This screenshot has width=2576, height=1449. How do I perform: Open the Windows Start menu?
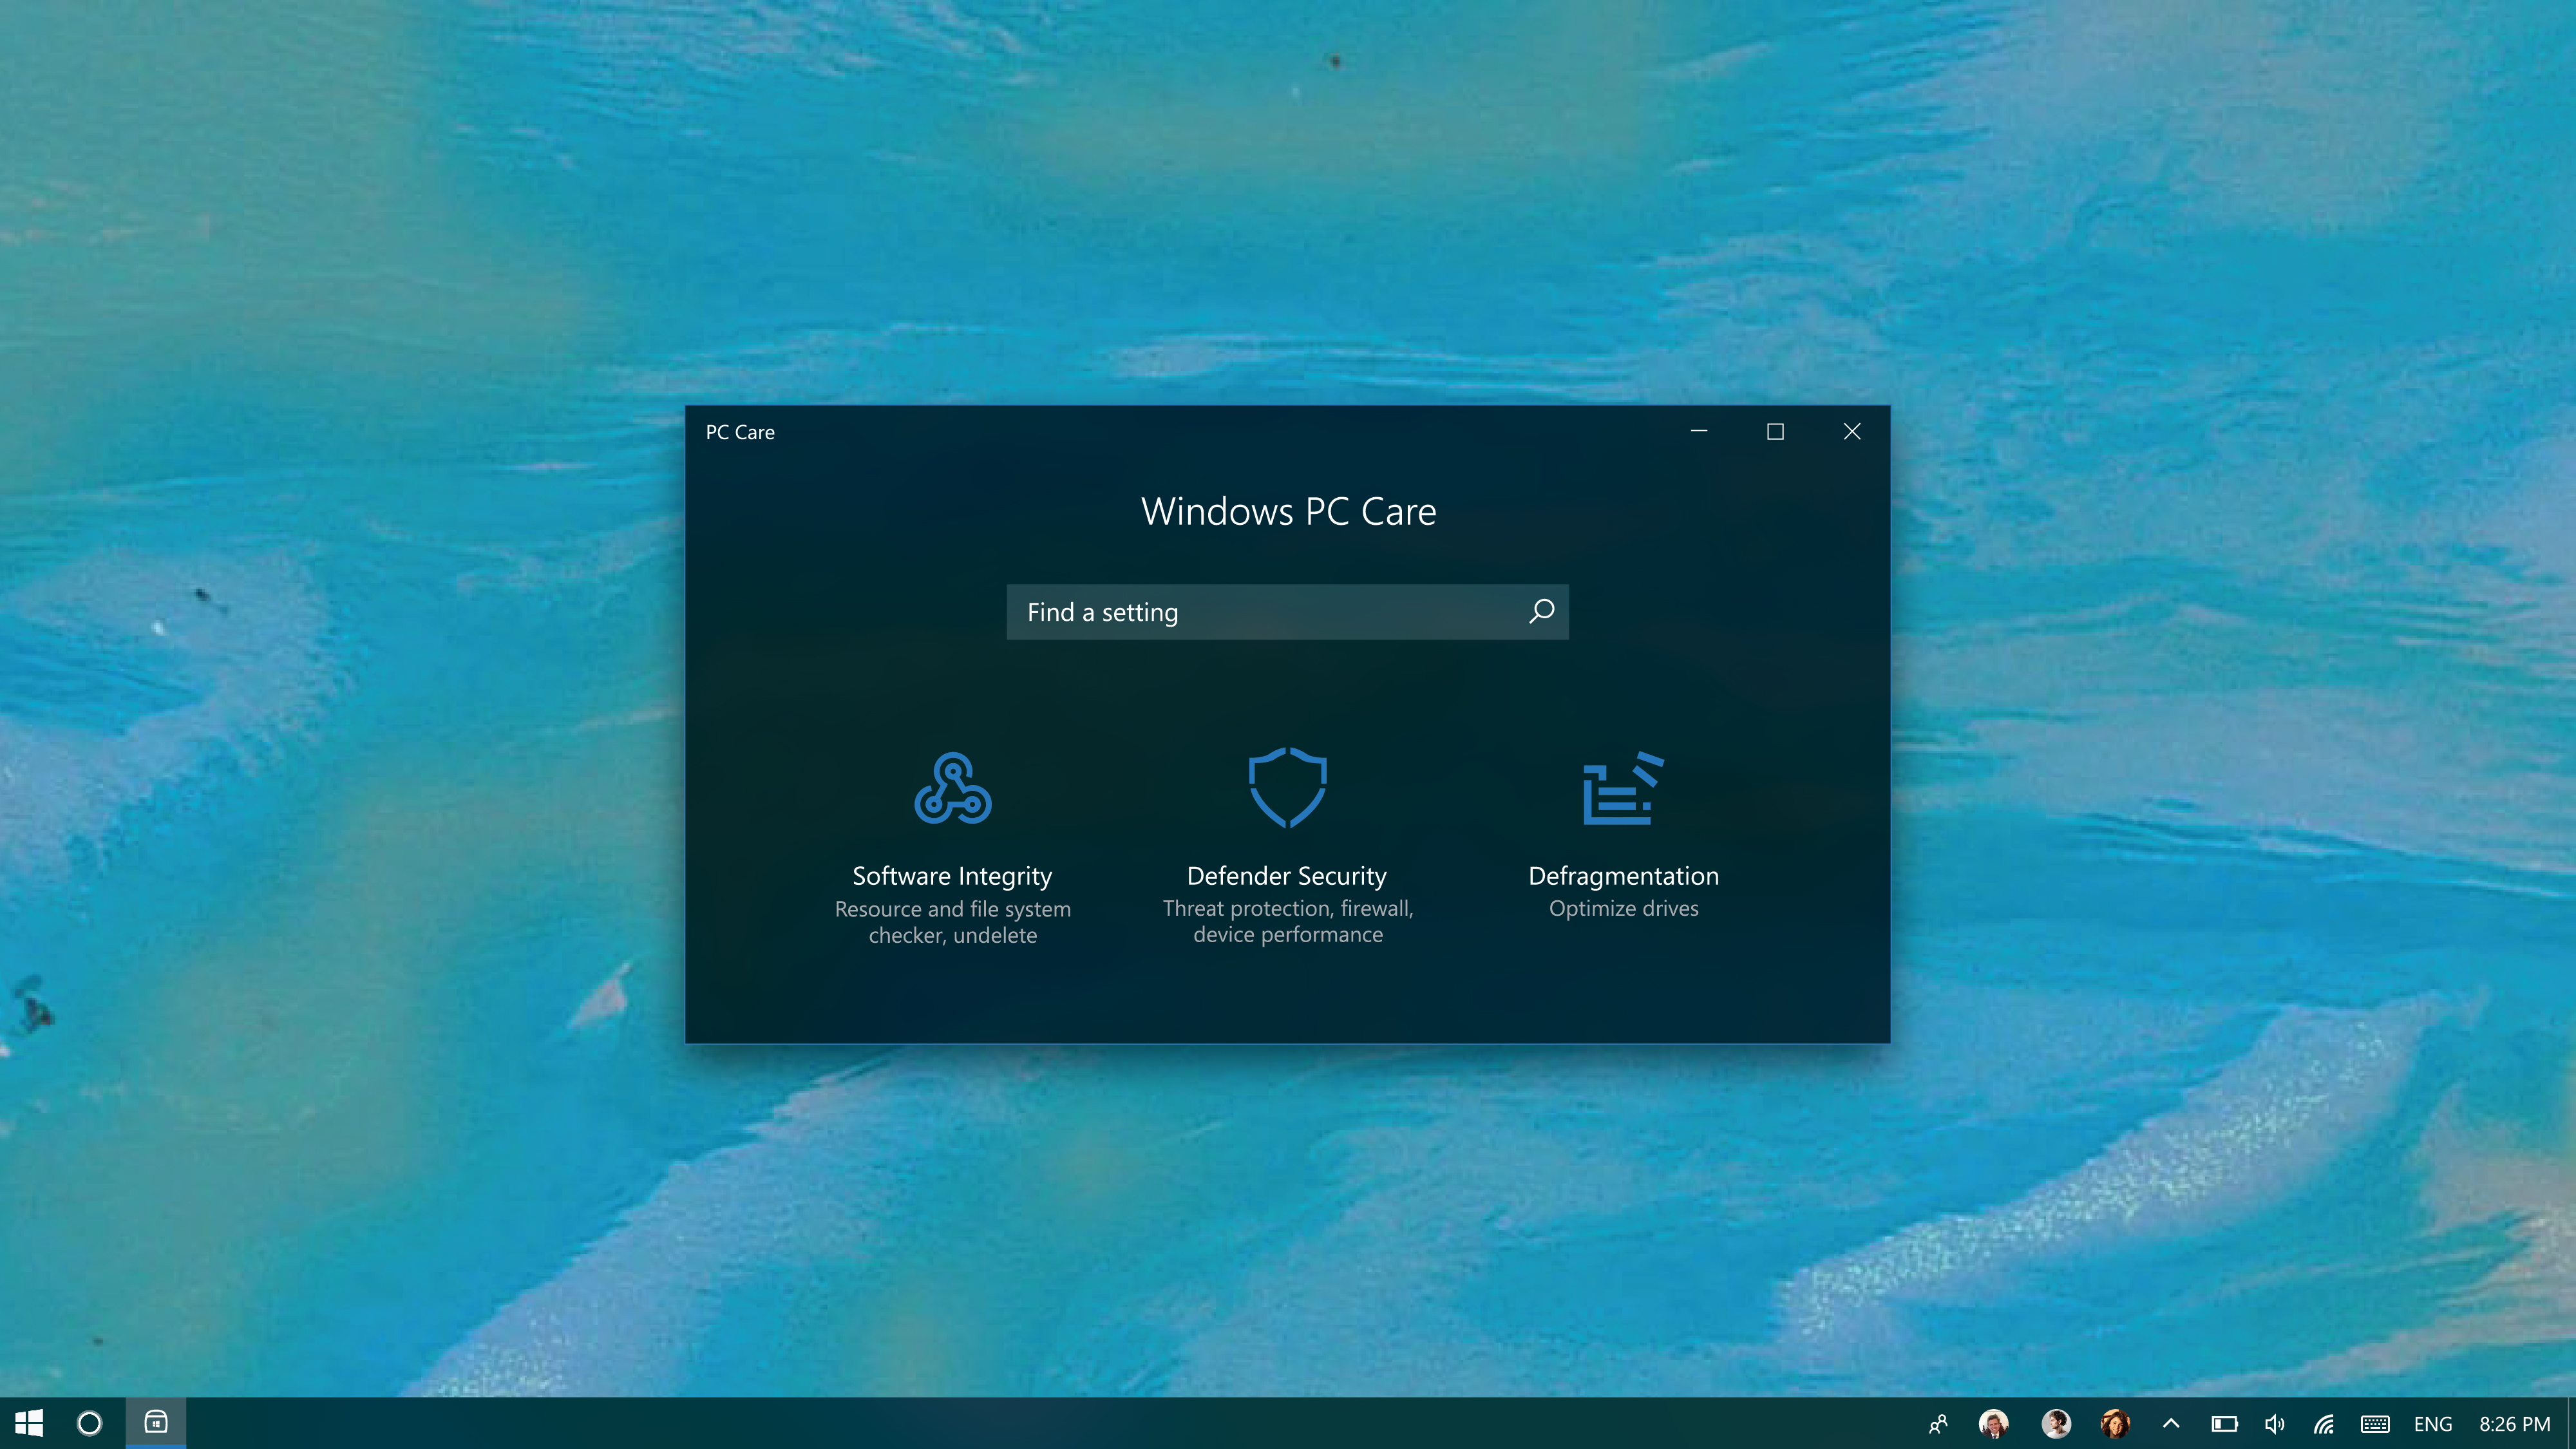pos(29,1423)
